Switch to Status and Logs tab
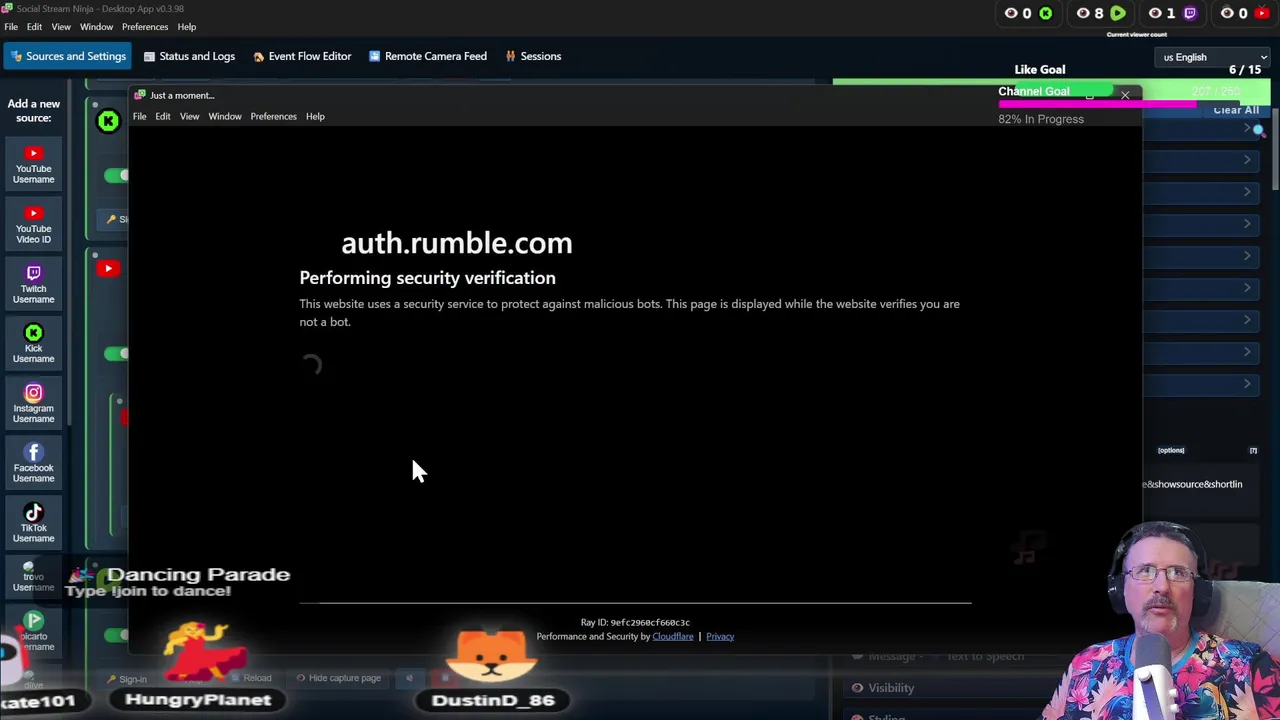This screenshot has height=720, width=1280. click(188, 56)
